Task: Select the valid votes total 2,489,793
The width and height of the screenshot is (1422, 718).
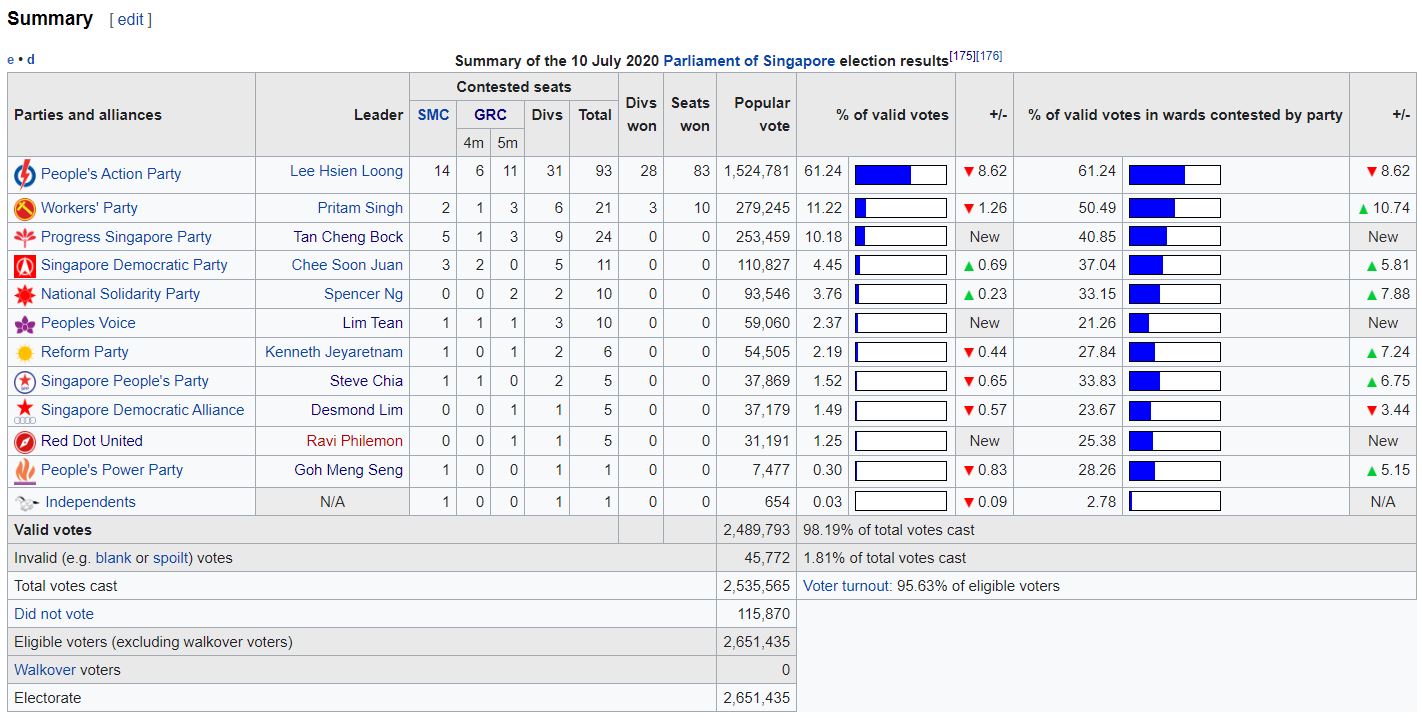Action: click(x=757, y=531)
